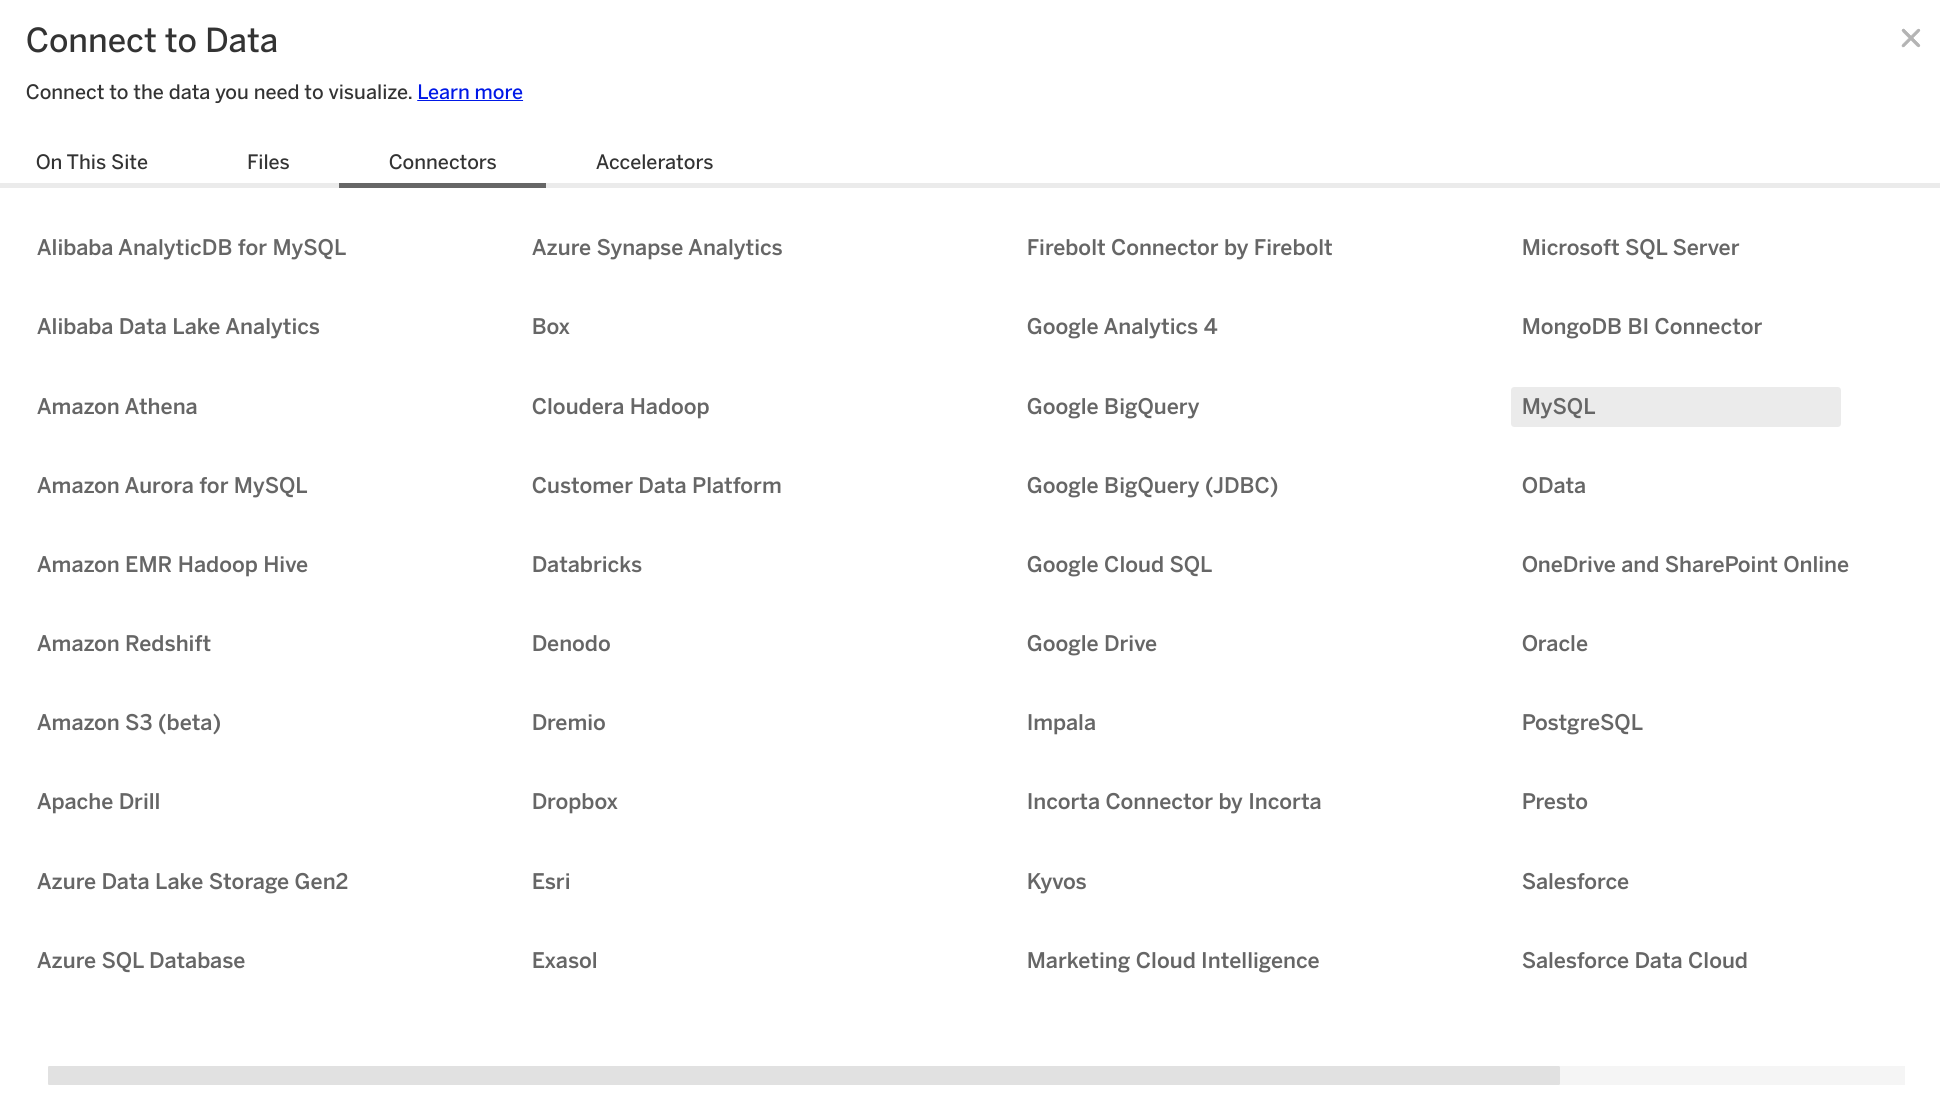Select the On This Site tab
Image resolution: width=1940 pixels, height=1114 pixels.
pos(92,163)
